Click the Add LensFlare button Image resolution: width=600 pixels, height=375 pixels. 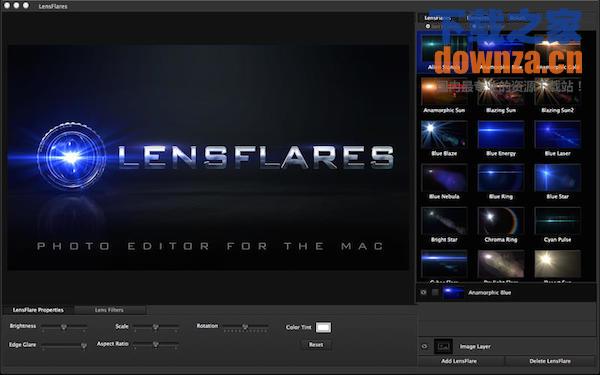[459, 361]
